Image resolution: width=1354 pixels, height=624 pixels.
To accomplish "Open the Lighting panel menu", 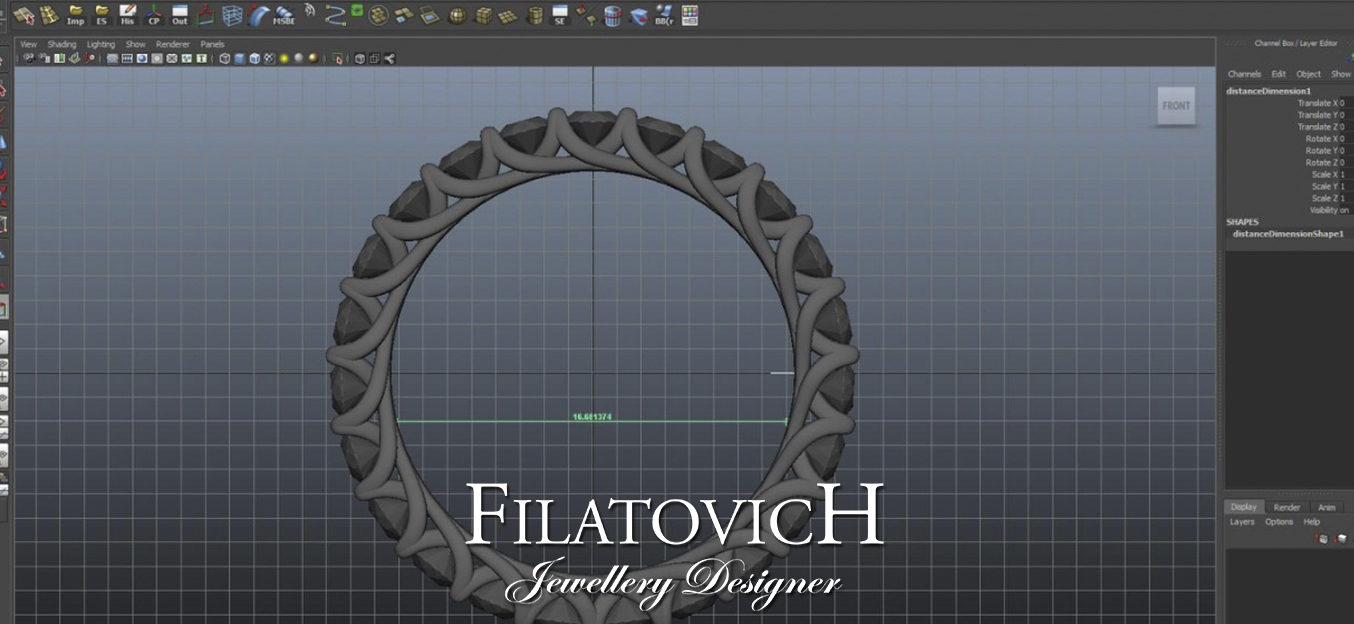I will (101, 44).
